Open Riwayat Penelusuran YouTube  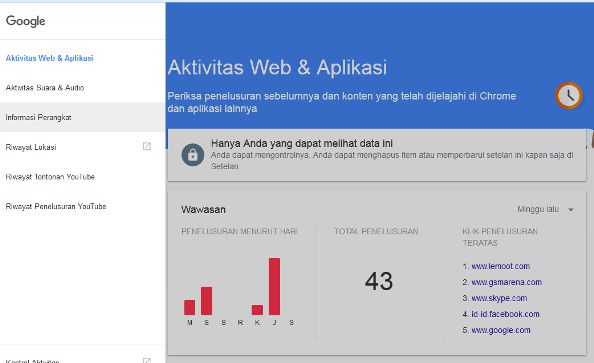(x=56, y=206)
